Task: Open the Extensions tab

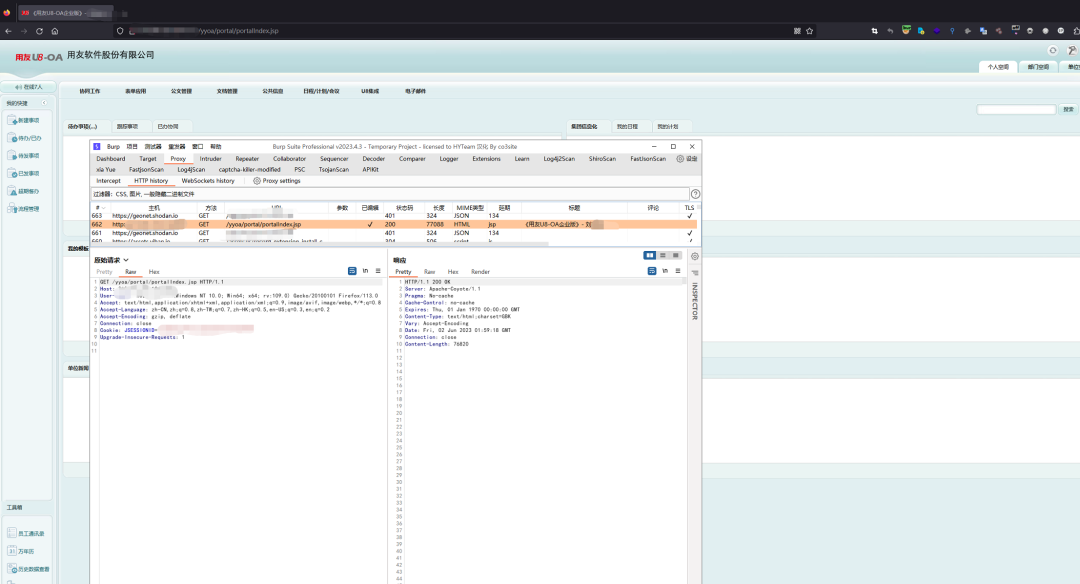Action: (x=486, y=159)
